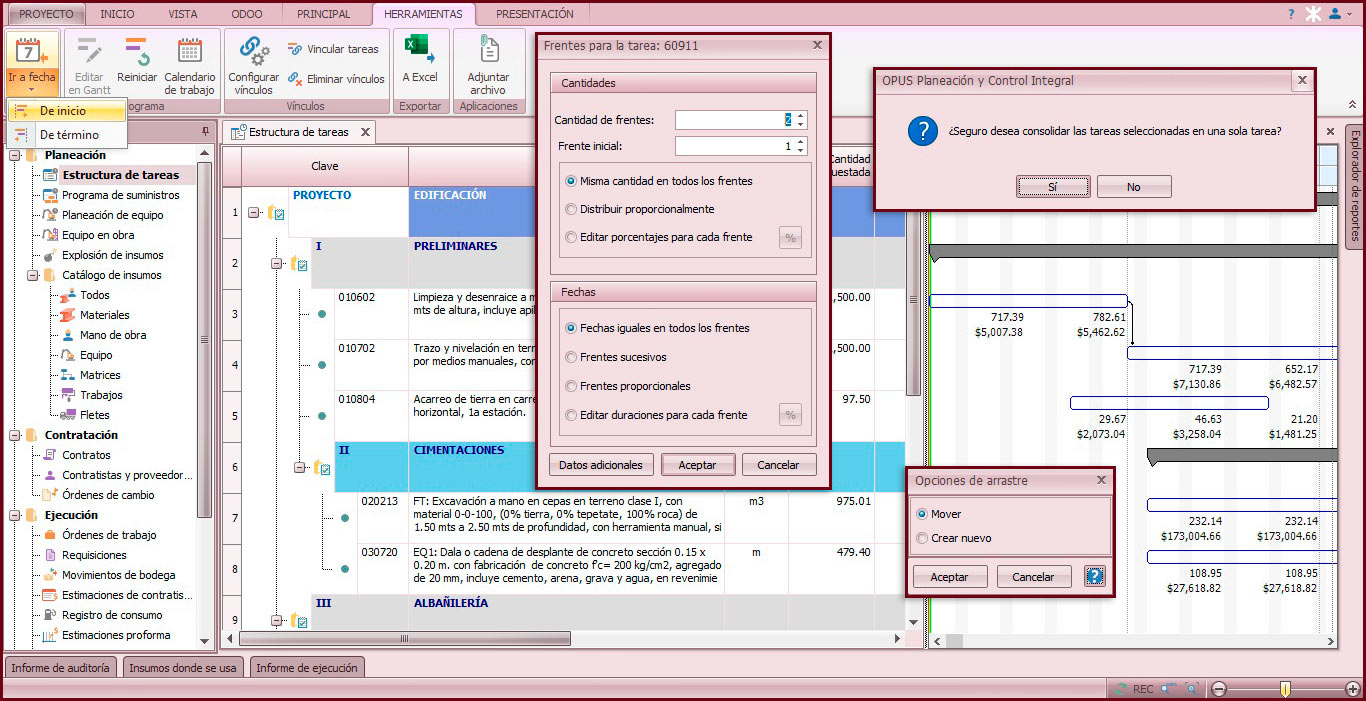Open Planeación de equipo in tree
This screenshot has height=701, width=1366.
tap(112, 215)
